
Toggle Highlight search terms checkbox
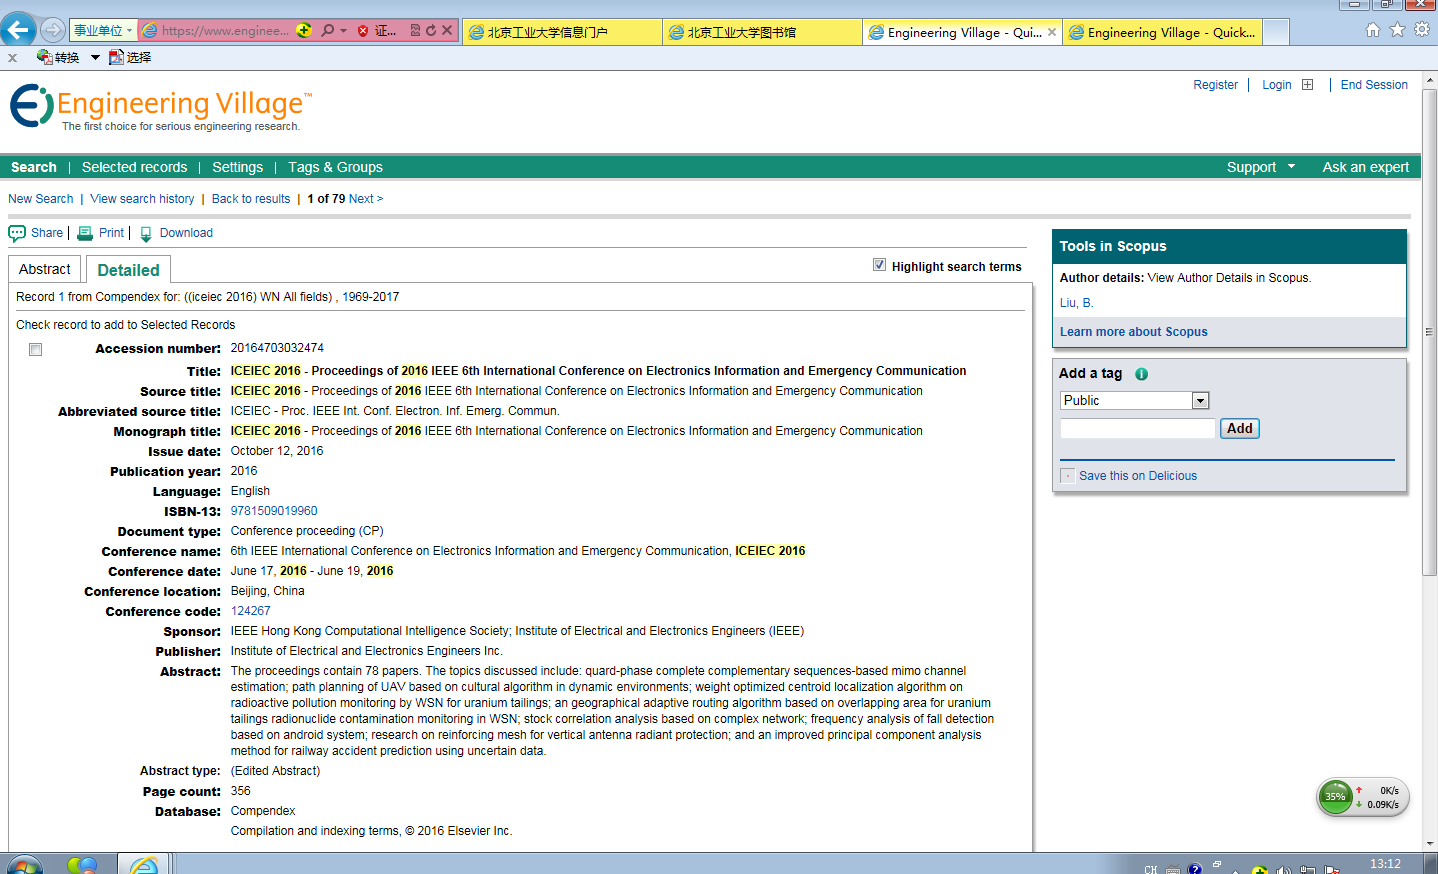tap(879, 265)
